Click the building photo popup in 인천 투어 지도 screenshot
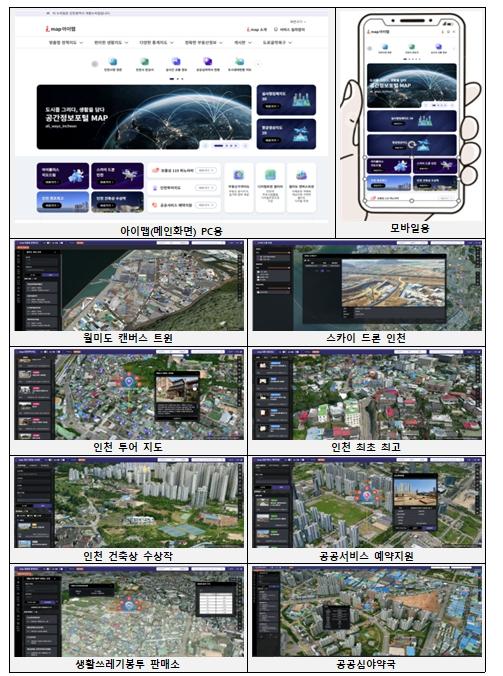Viewport: 503px width, 676px height. pos(177,396)
